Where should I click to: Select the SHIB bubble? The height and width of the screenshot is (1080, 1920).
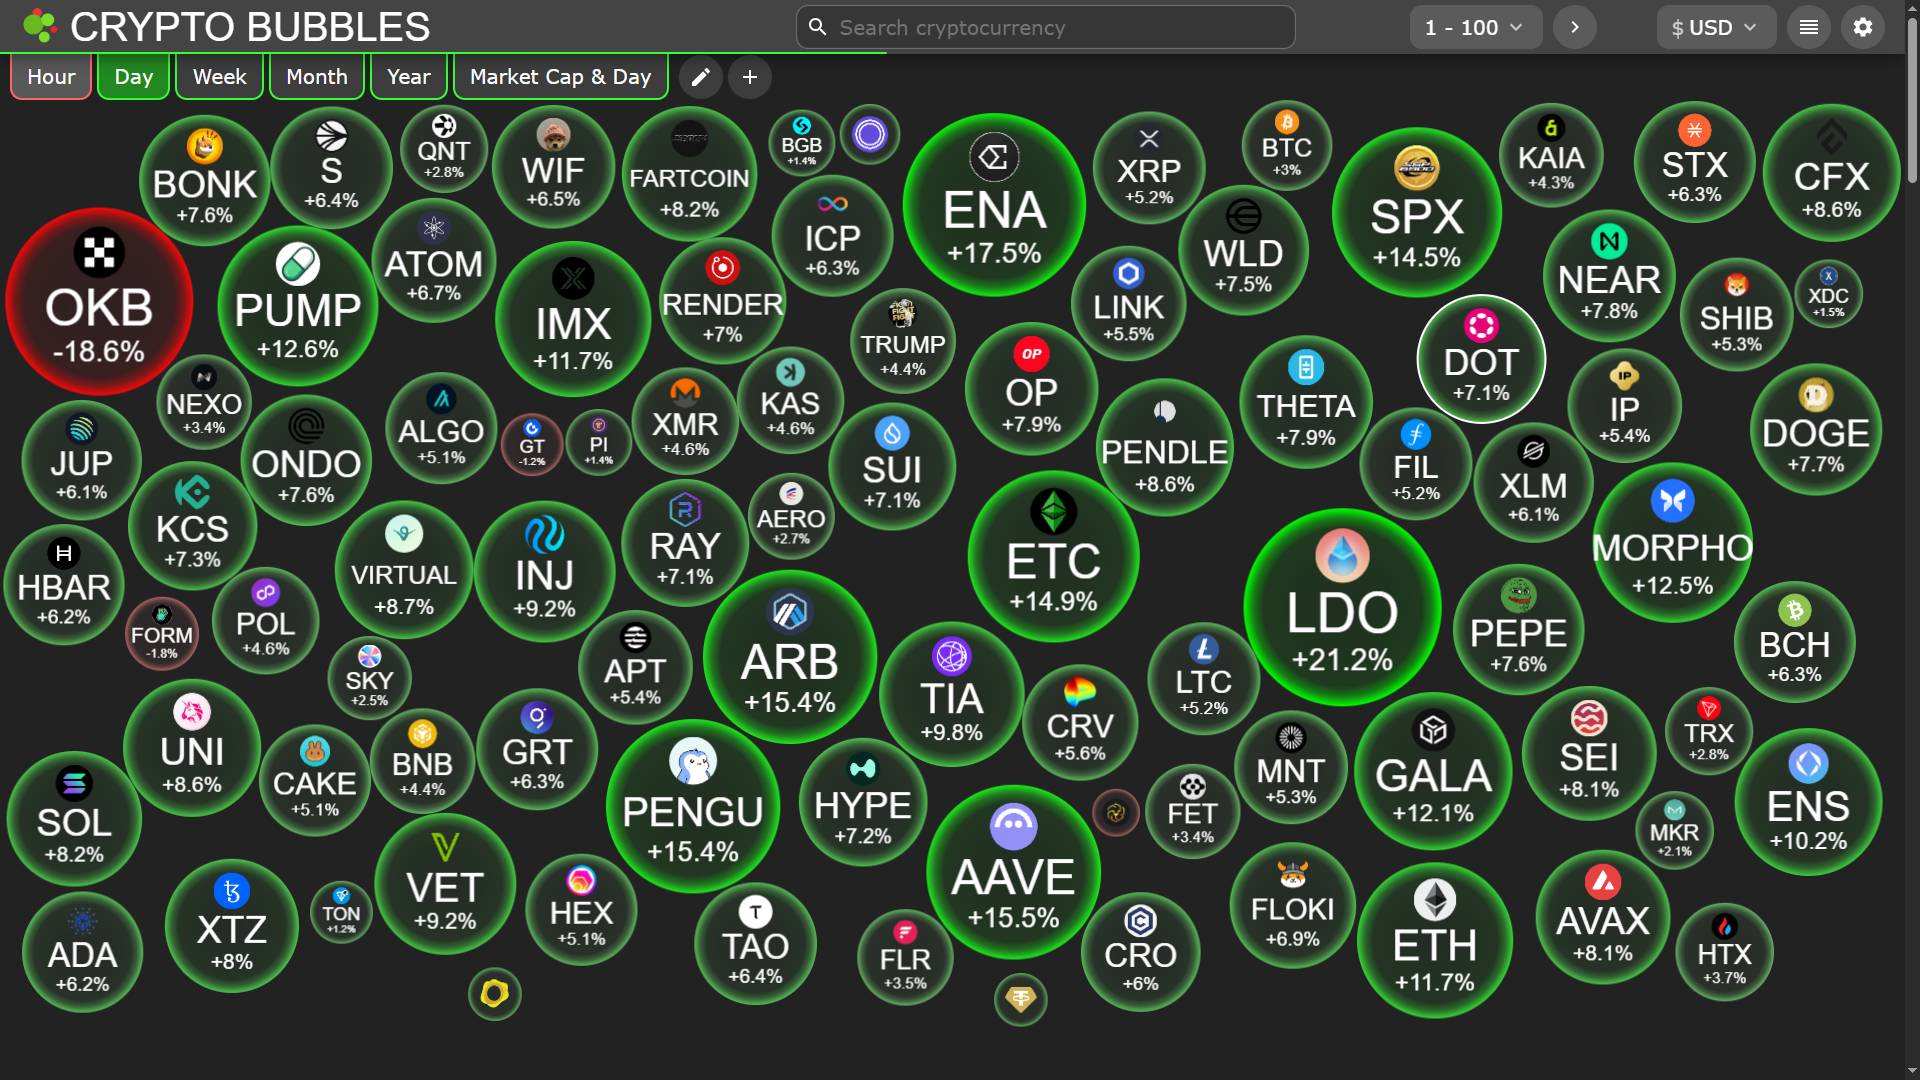tap(1736, 314)
